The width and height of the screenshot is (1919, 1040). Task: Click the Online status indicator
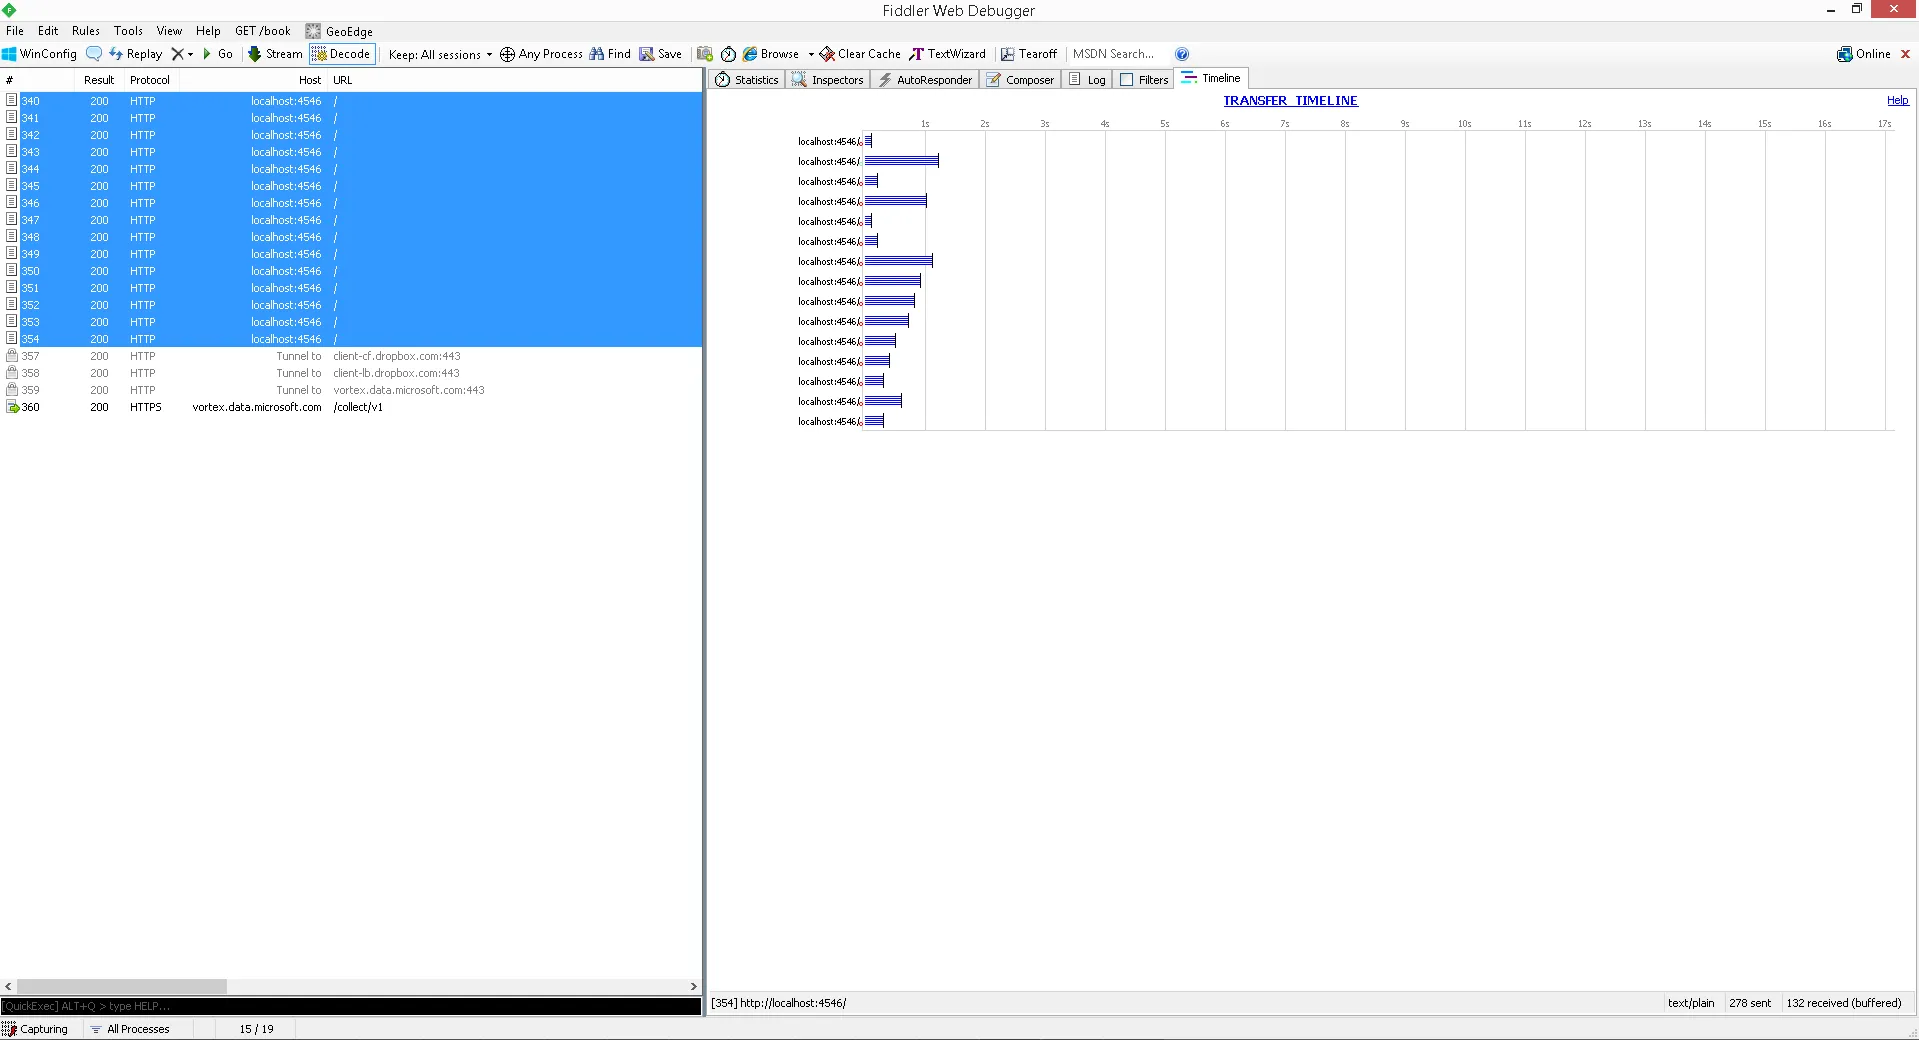tap(1864, 54)
